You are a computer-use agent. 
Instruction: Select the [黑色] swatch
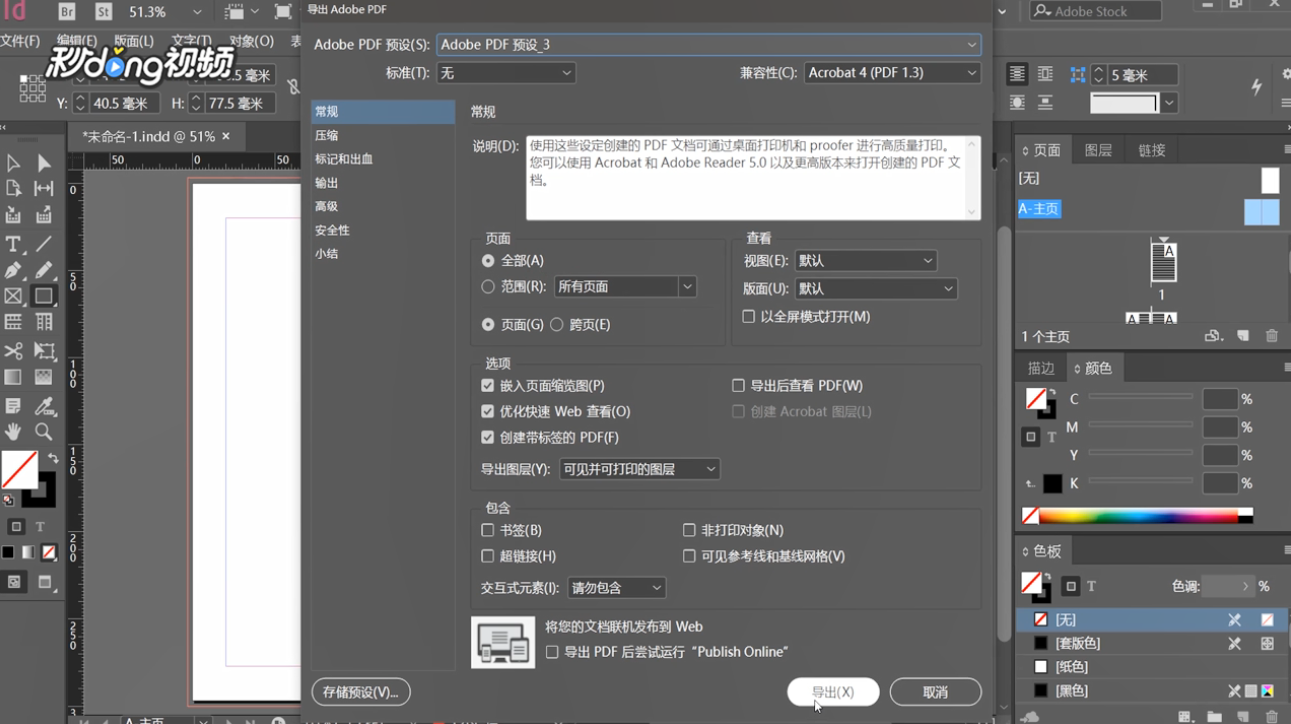[x=1151, y=691]
